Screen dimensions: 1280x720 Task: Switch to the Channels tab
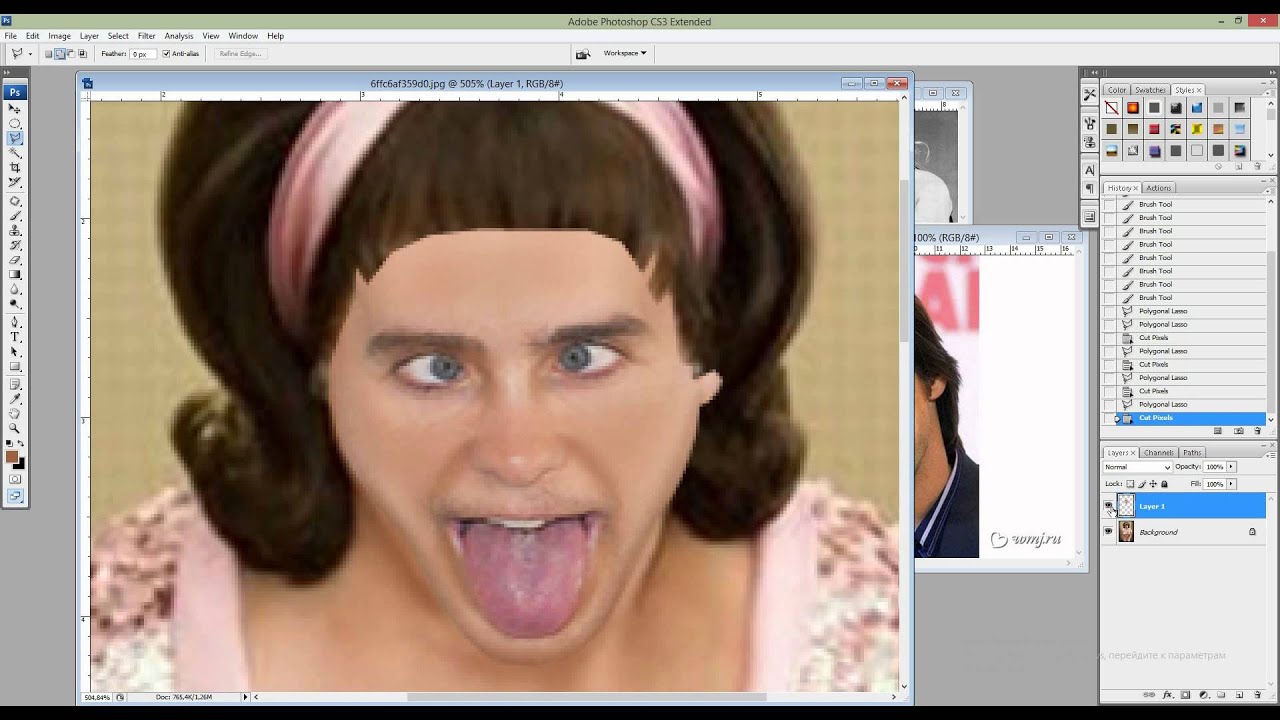(1158, 453)
